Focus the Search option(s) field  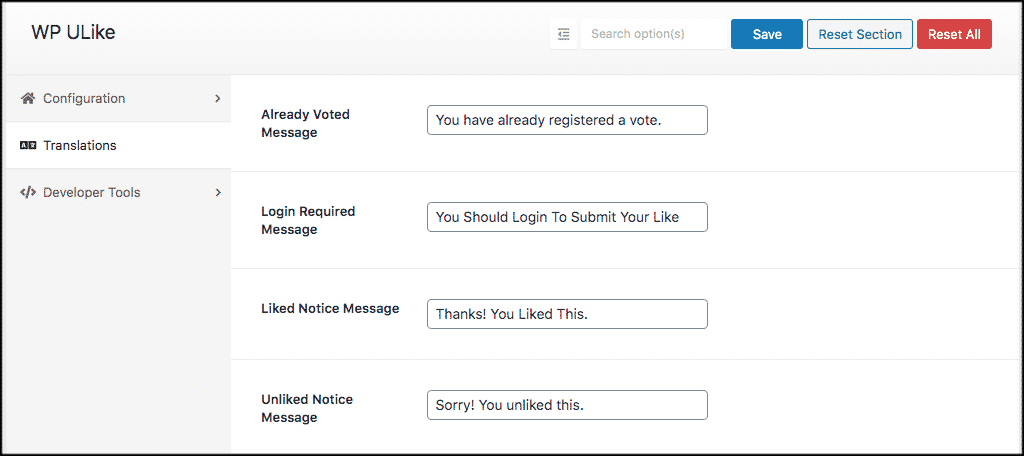[x=654, y=34]
